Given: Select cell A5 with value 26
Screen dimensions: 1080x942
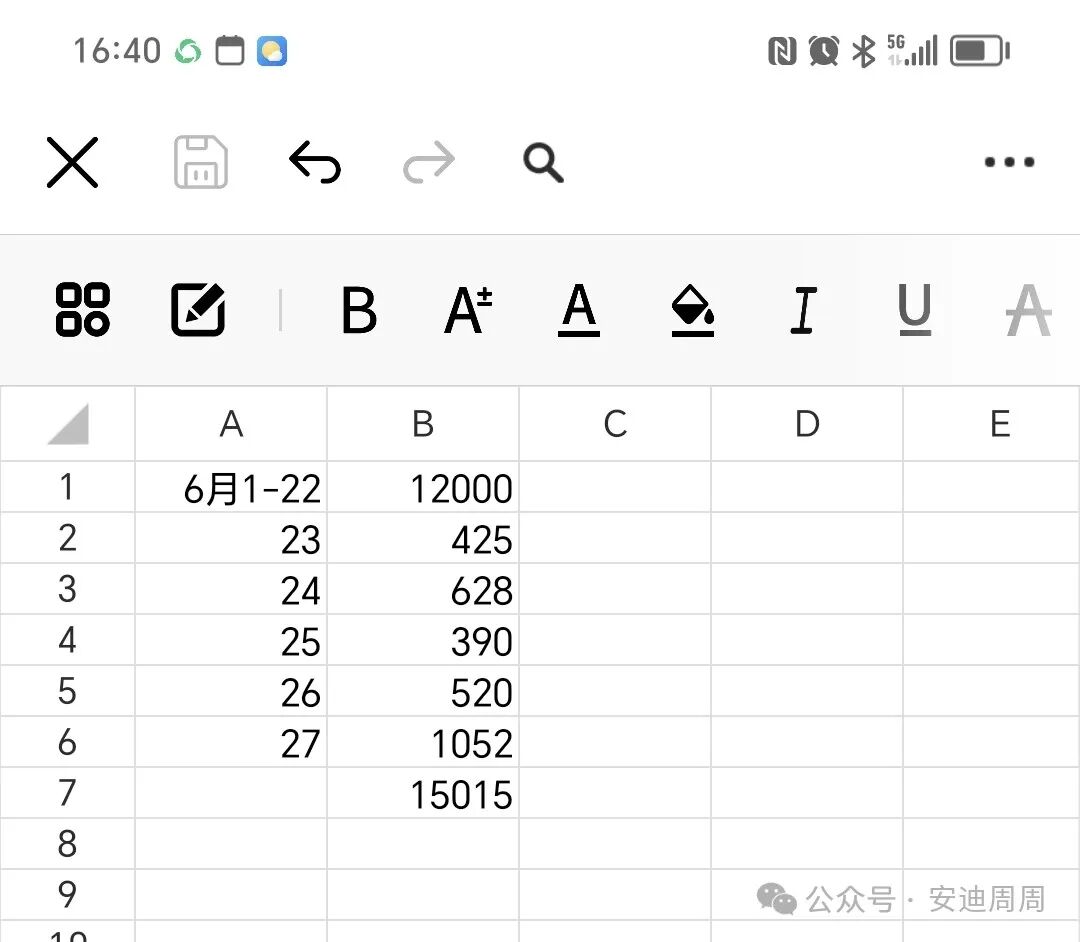Looking at the screenshot, I should (x=231, y=691).
